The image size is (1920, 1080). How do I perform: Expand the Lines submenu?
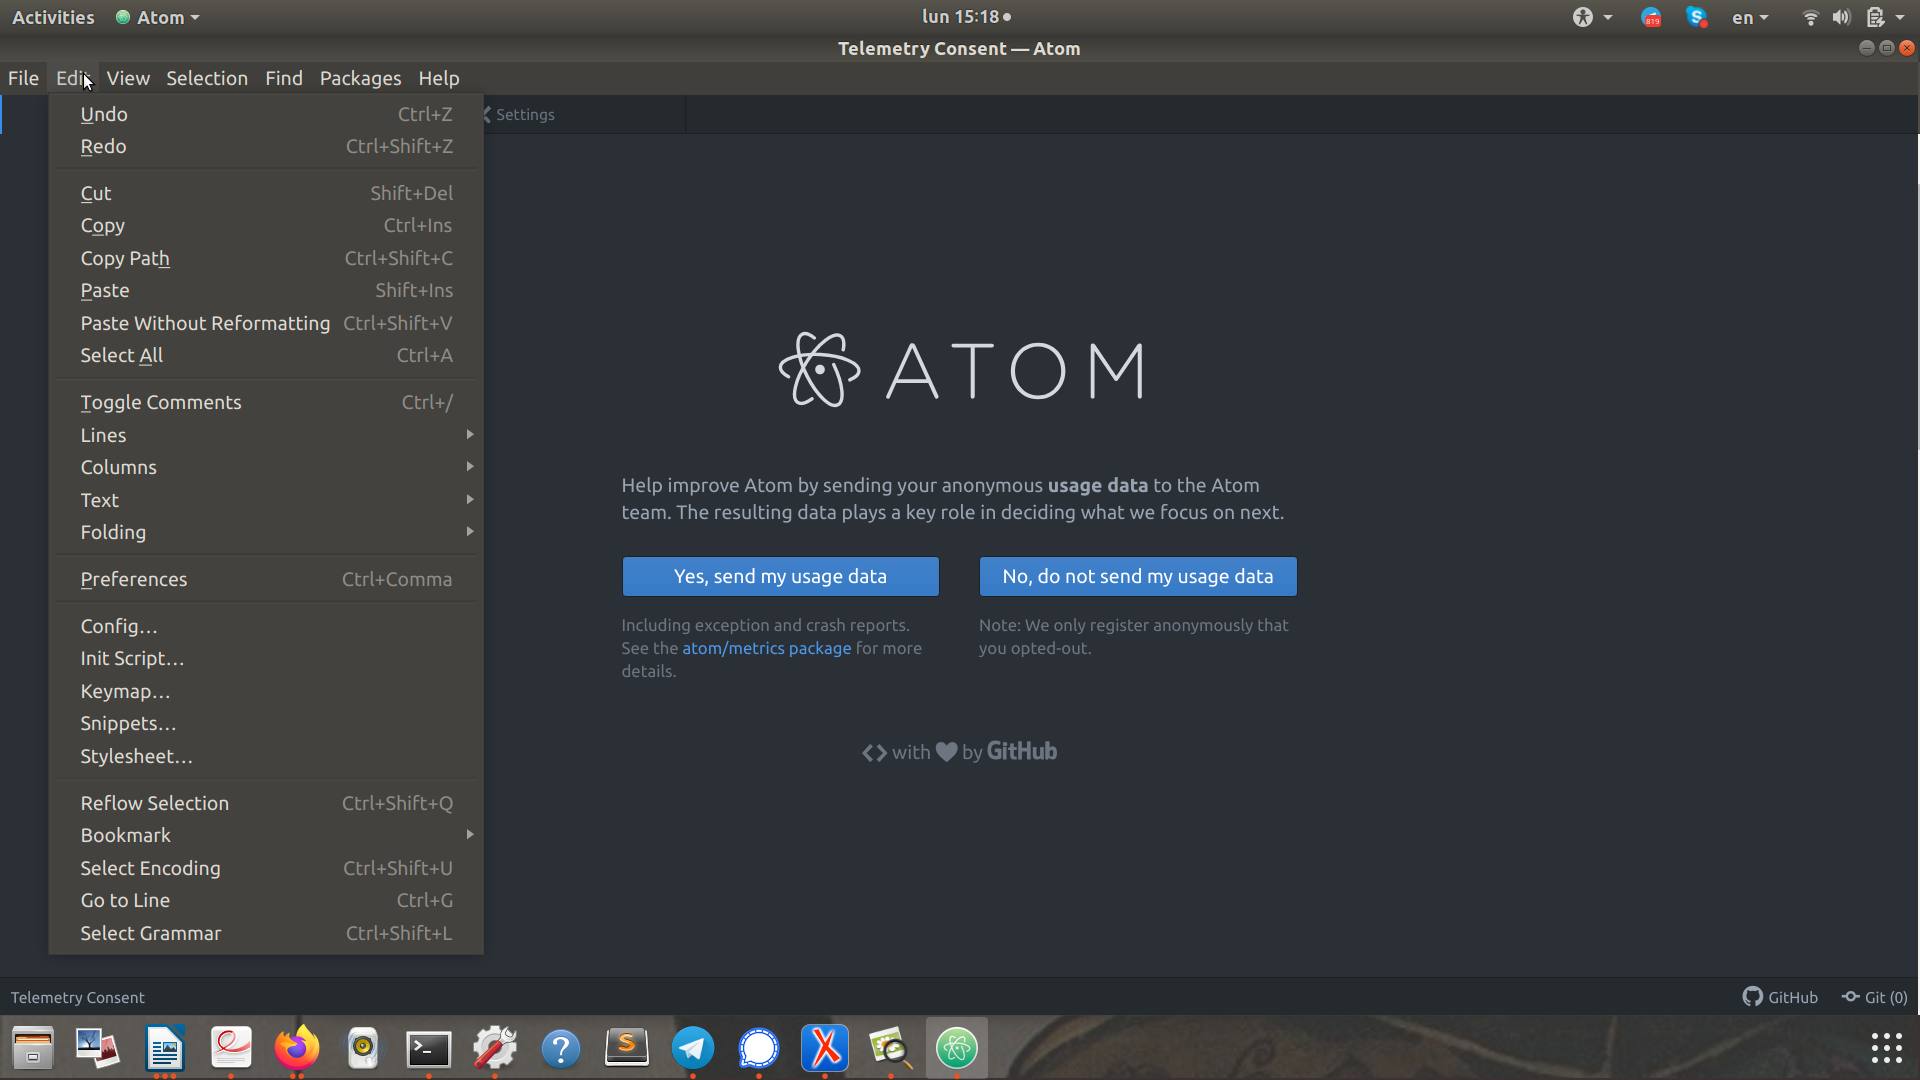click(266, 435)
